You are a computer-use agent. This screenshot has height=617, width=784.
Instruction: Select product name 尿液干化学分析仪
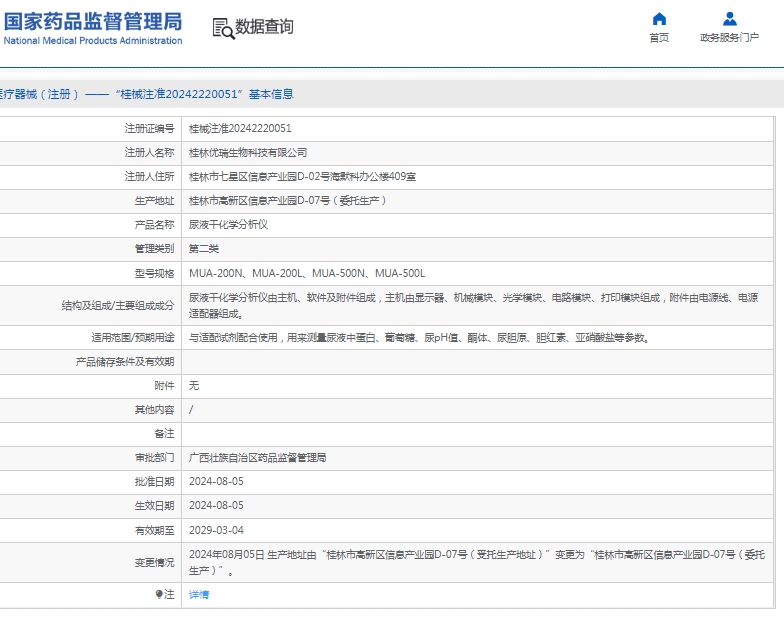[228, 224]
